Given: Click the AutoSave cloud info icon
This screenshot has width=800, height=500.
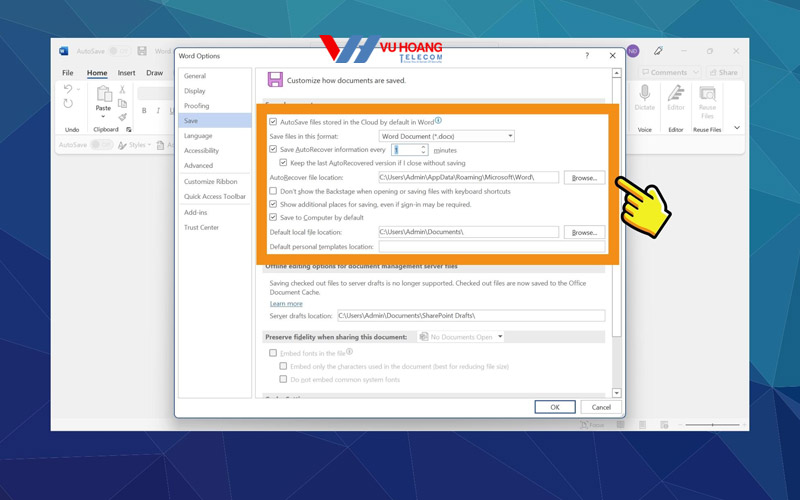Looking at the screenshot, I should click(x=439, y=120).
